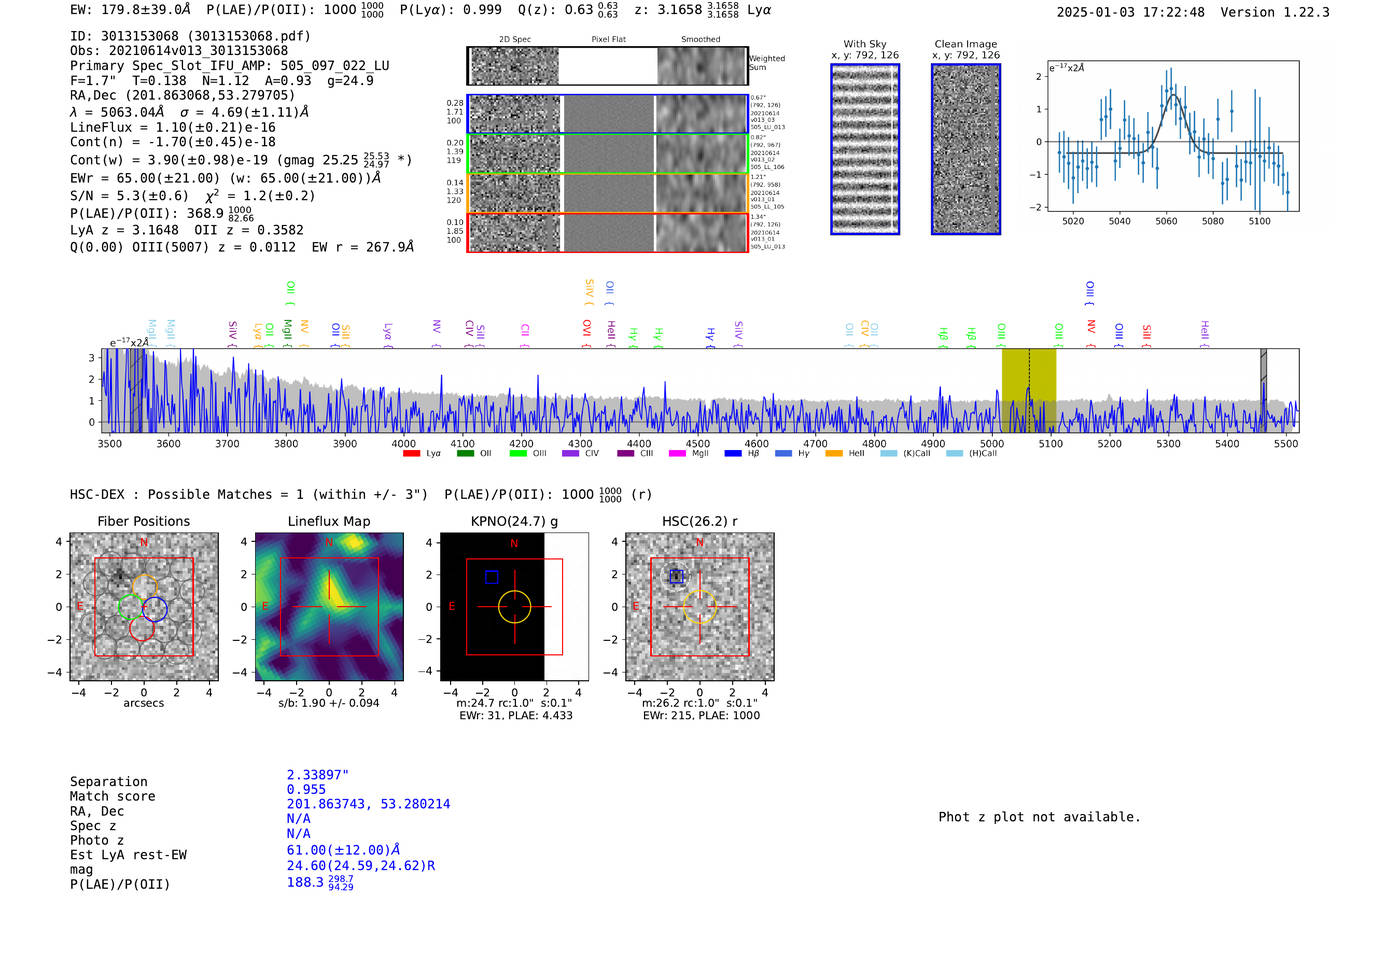Click the (K)CaII legend swatch
Screen dimensions: 1400x953
pos(888,454)
